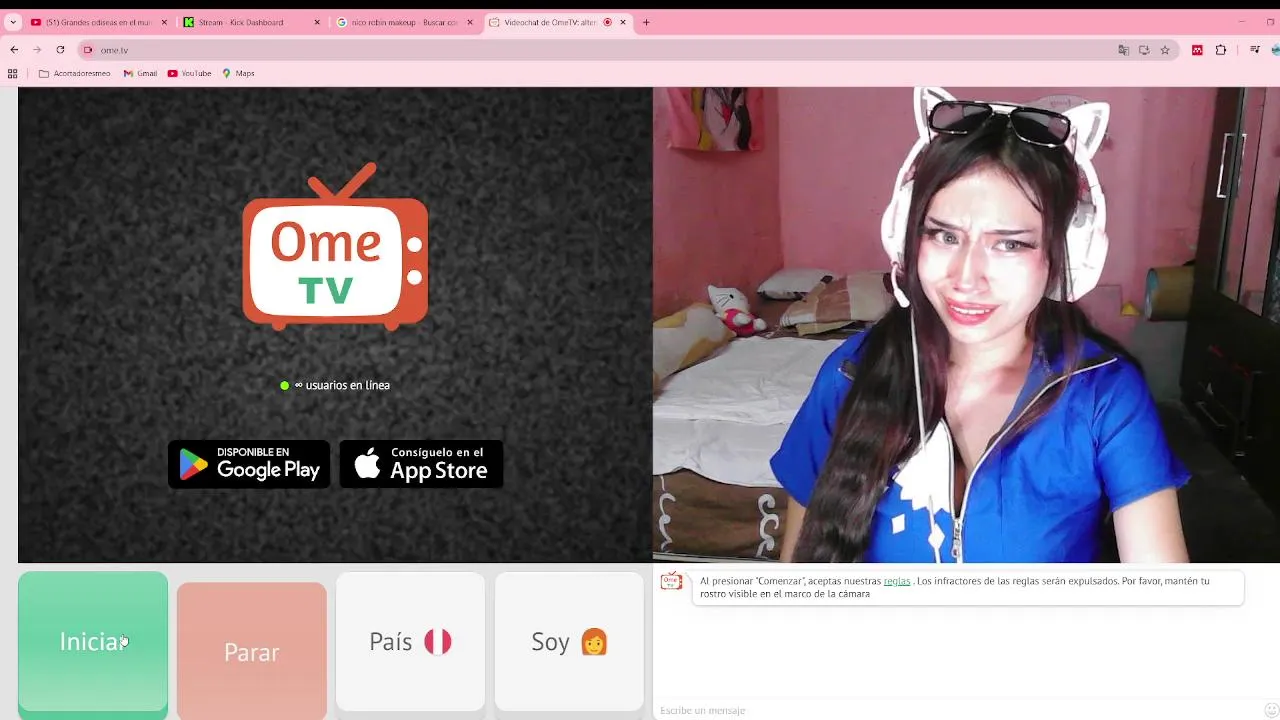
Task: Click the install app icon in address bar
Action: 1144,50
